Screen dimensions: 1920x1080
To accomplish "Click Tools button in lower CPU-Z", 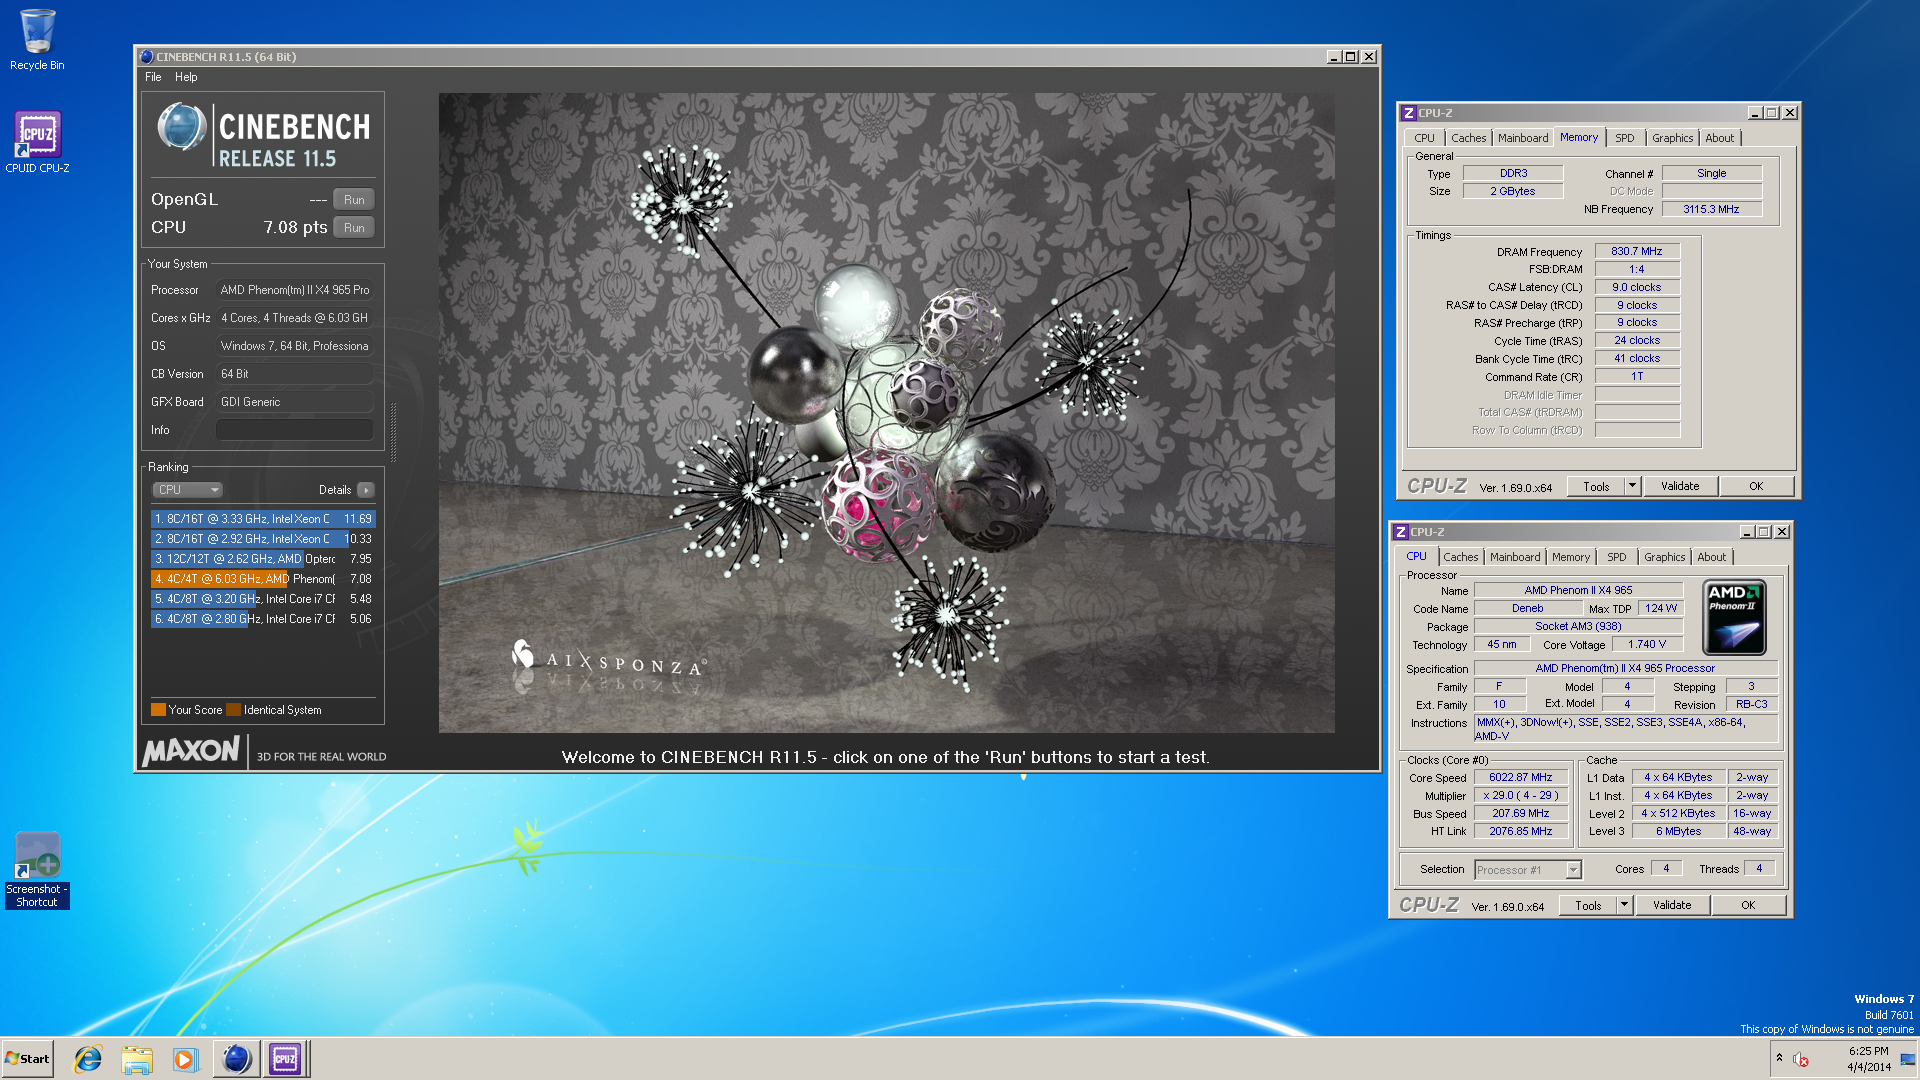I will tap(1588, 906).
